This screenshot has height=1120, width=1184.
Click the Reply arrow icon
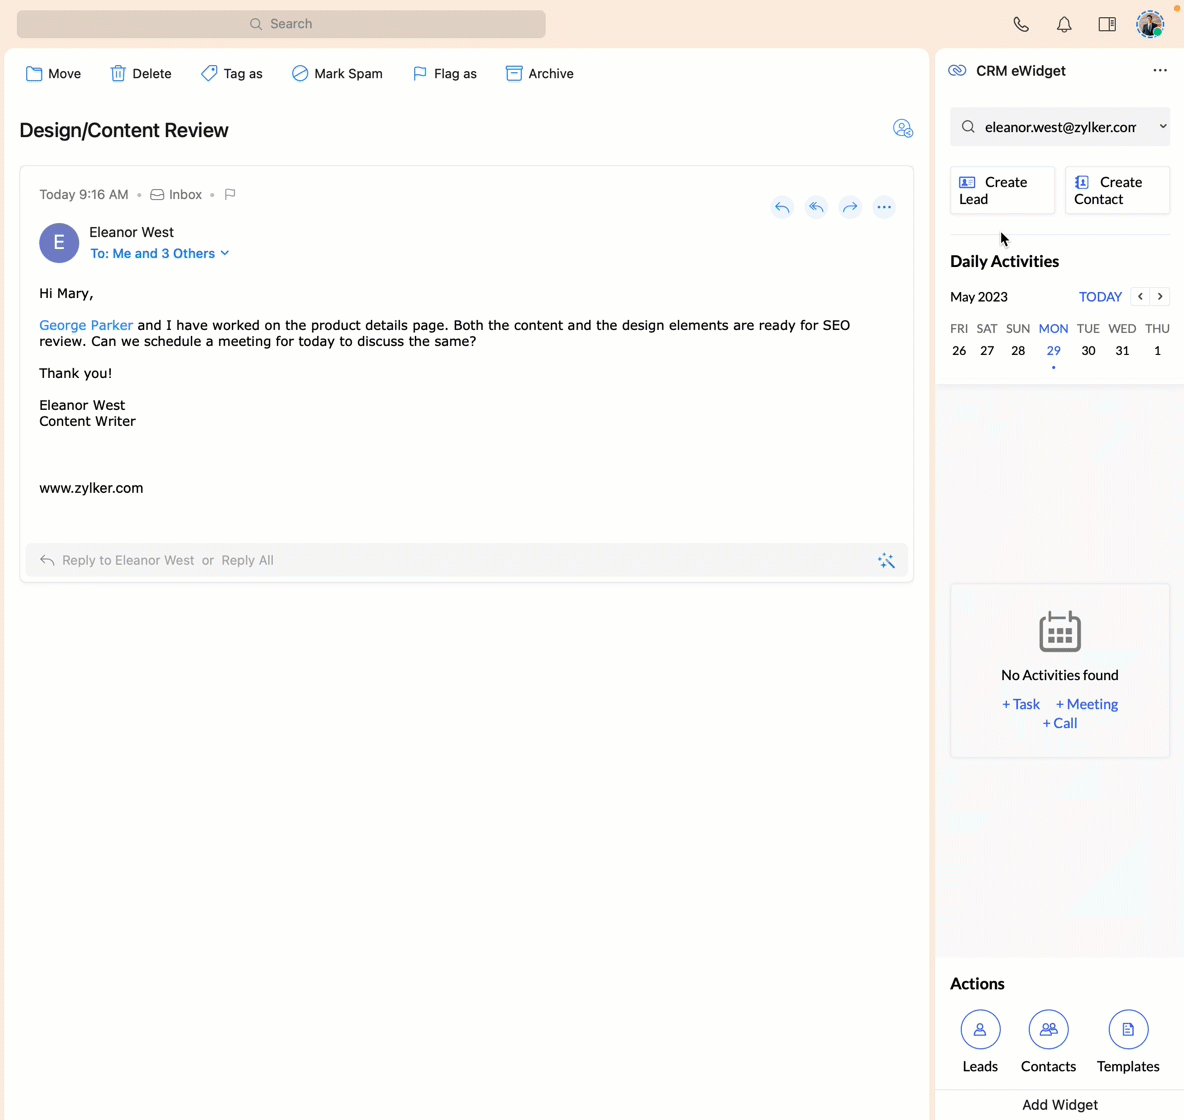[x=782, y=207]
